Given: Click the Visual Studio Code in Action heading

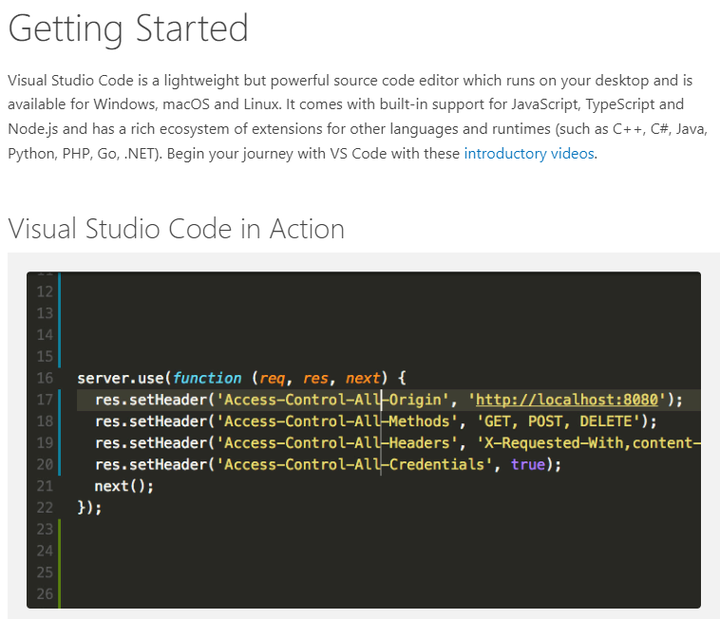Looking at the screenshot, I should (x=176, y=228).
